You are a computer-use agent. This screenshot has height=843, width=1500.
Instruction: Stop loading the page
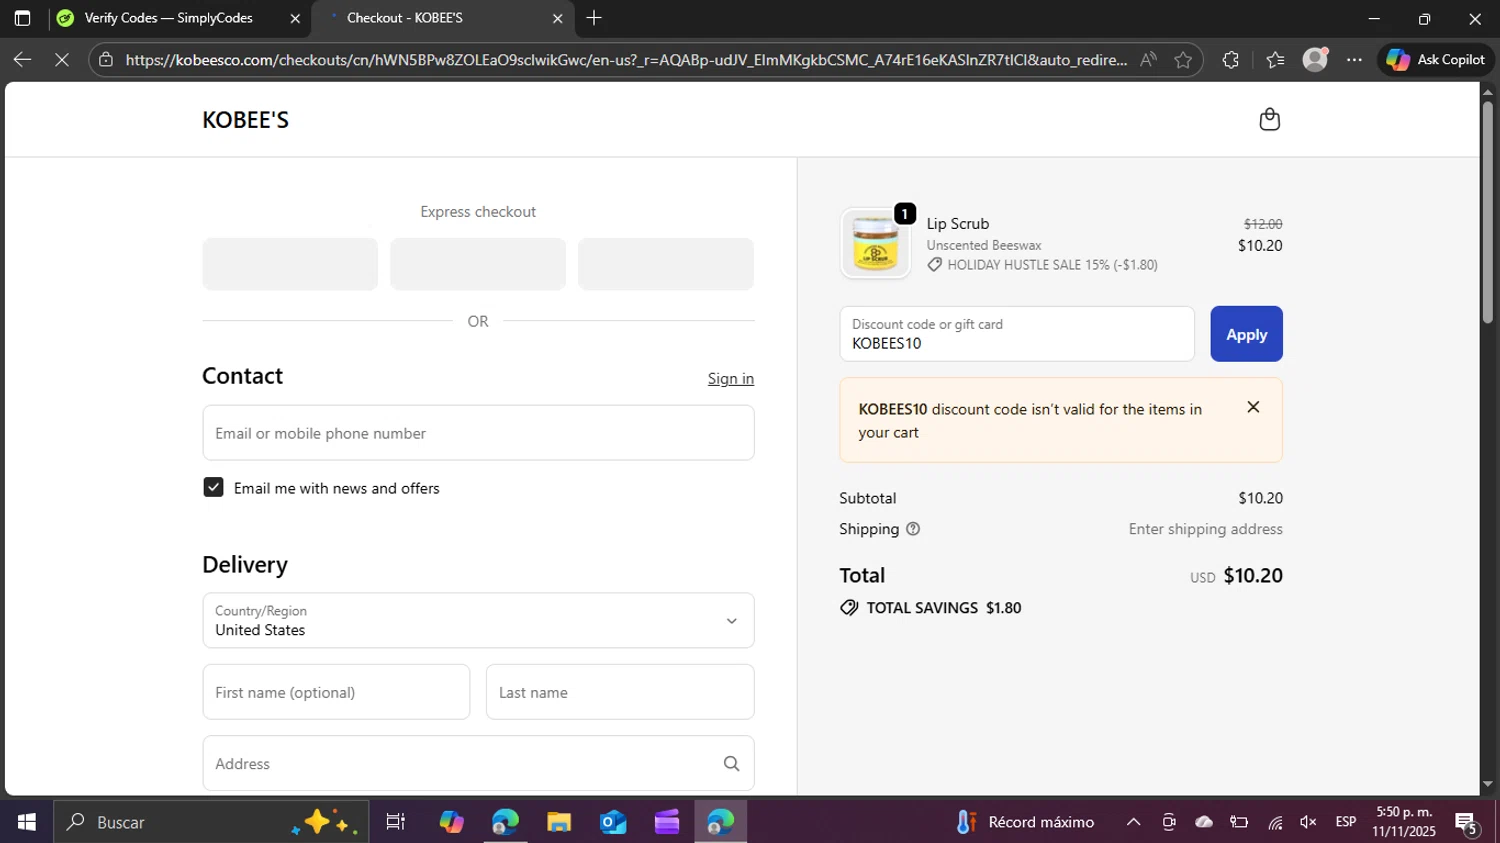click(62, 60)
